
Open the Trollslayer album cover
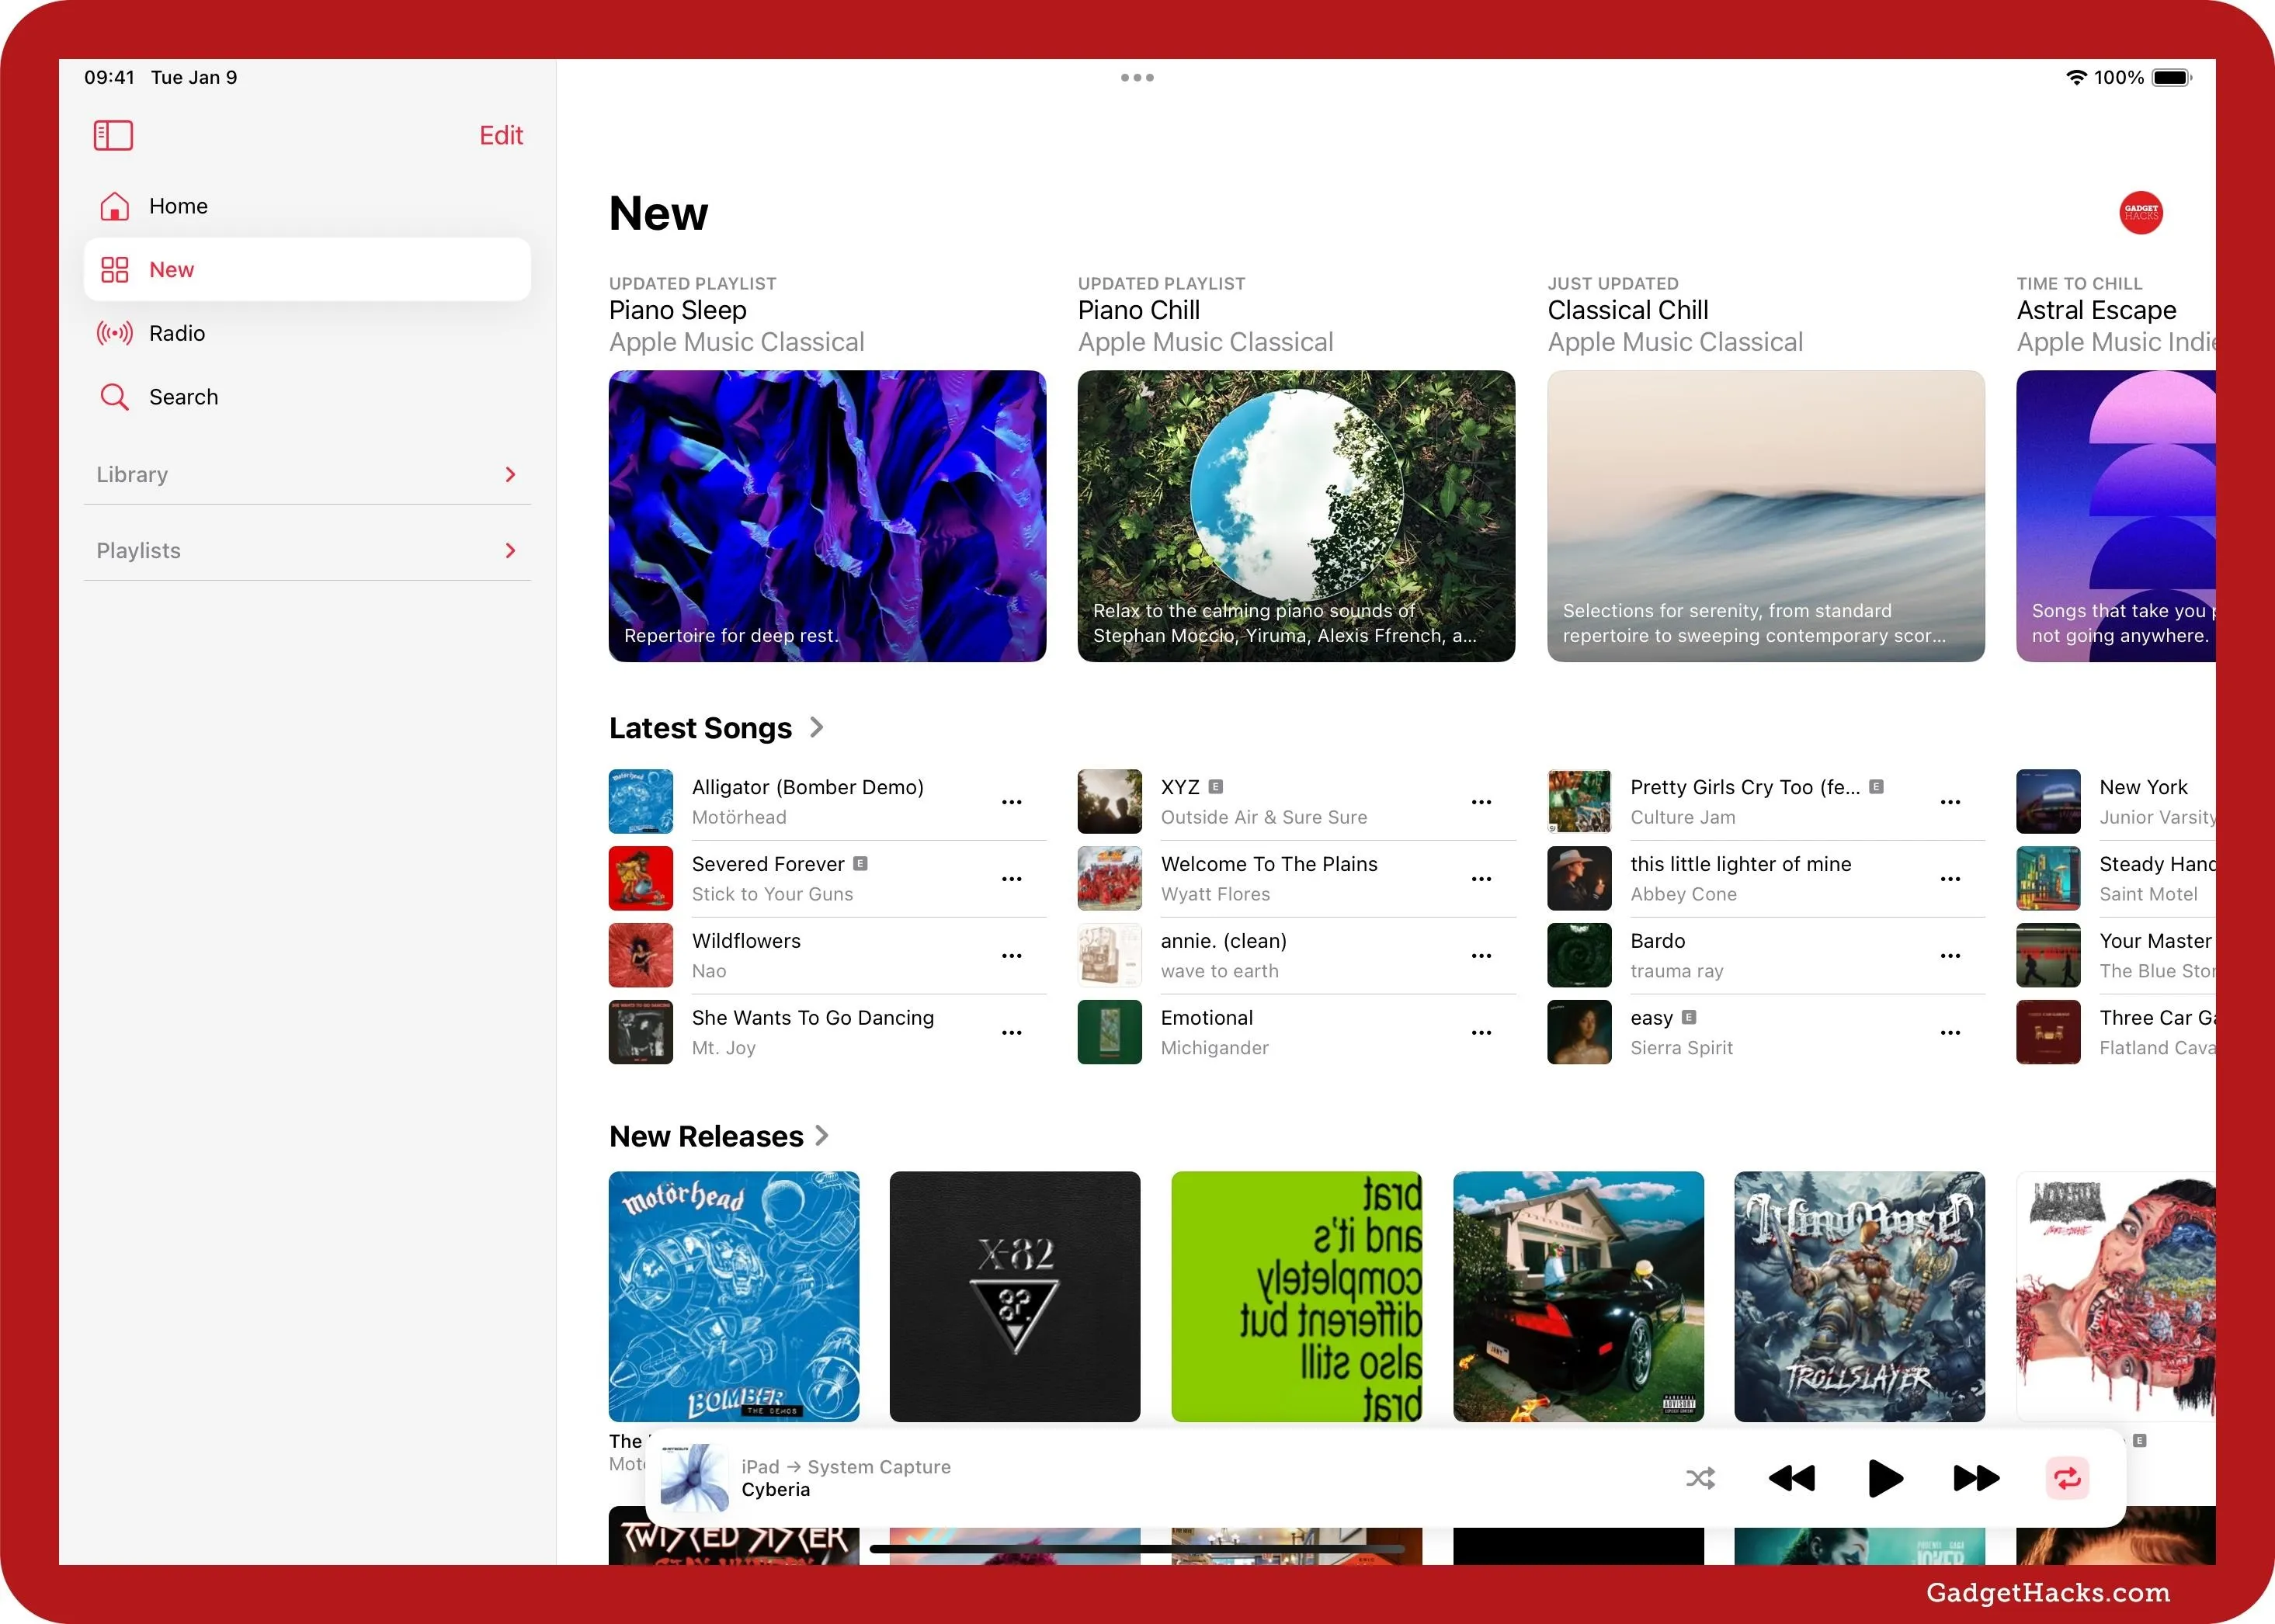tap(1859, 1296)
